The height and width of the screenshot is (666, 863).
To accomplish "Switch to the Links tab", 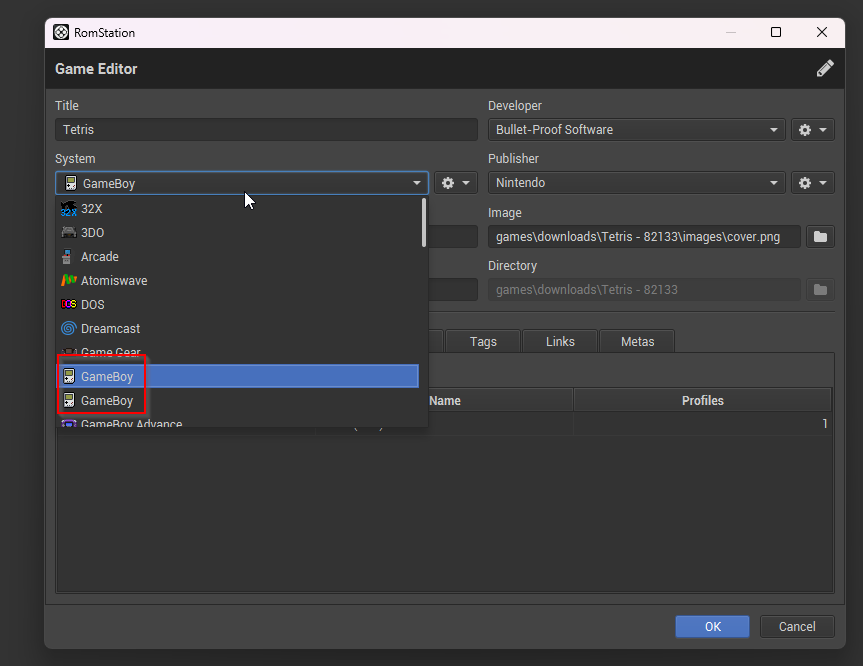I will pos(560,342).
